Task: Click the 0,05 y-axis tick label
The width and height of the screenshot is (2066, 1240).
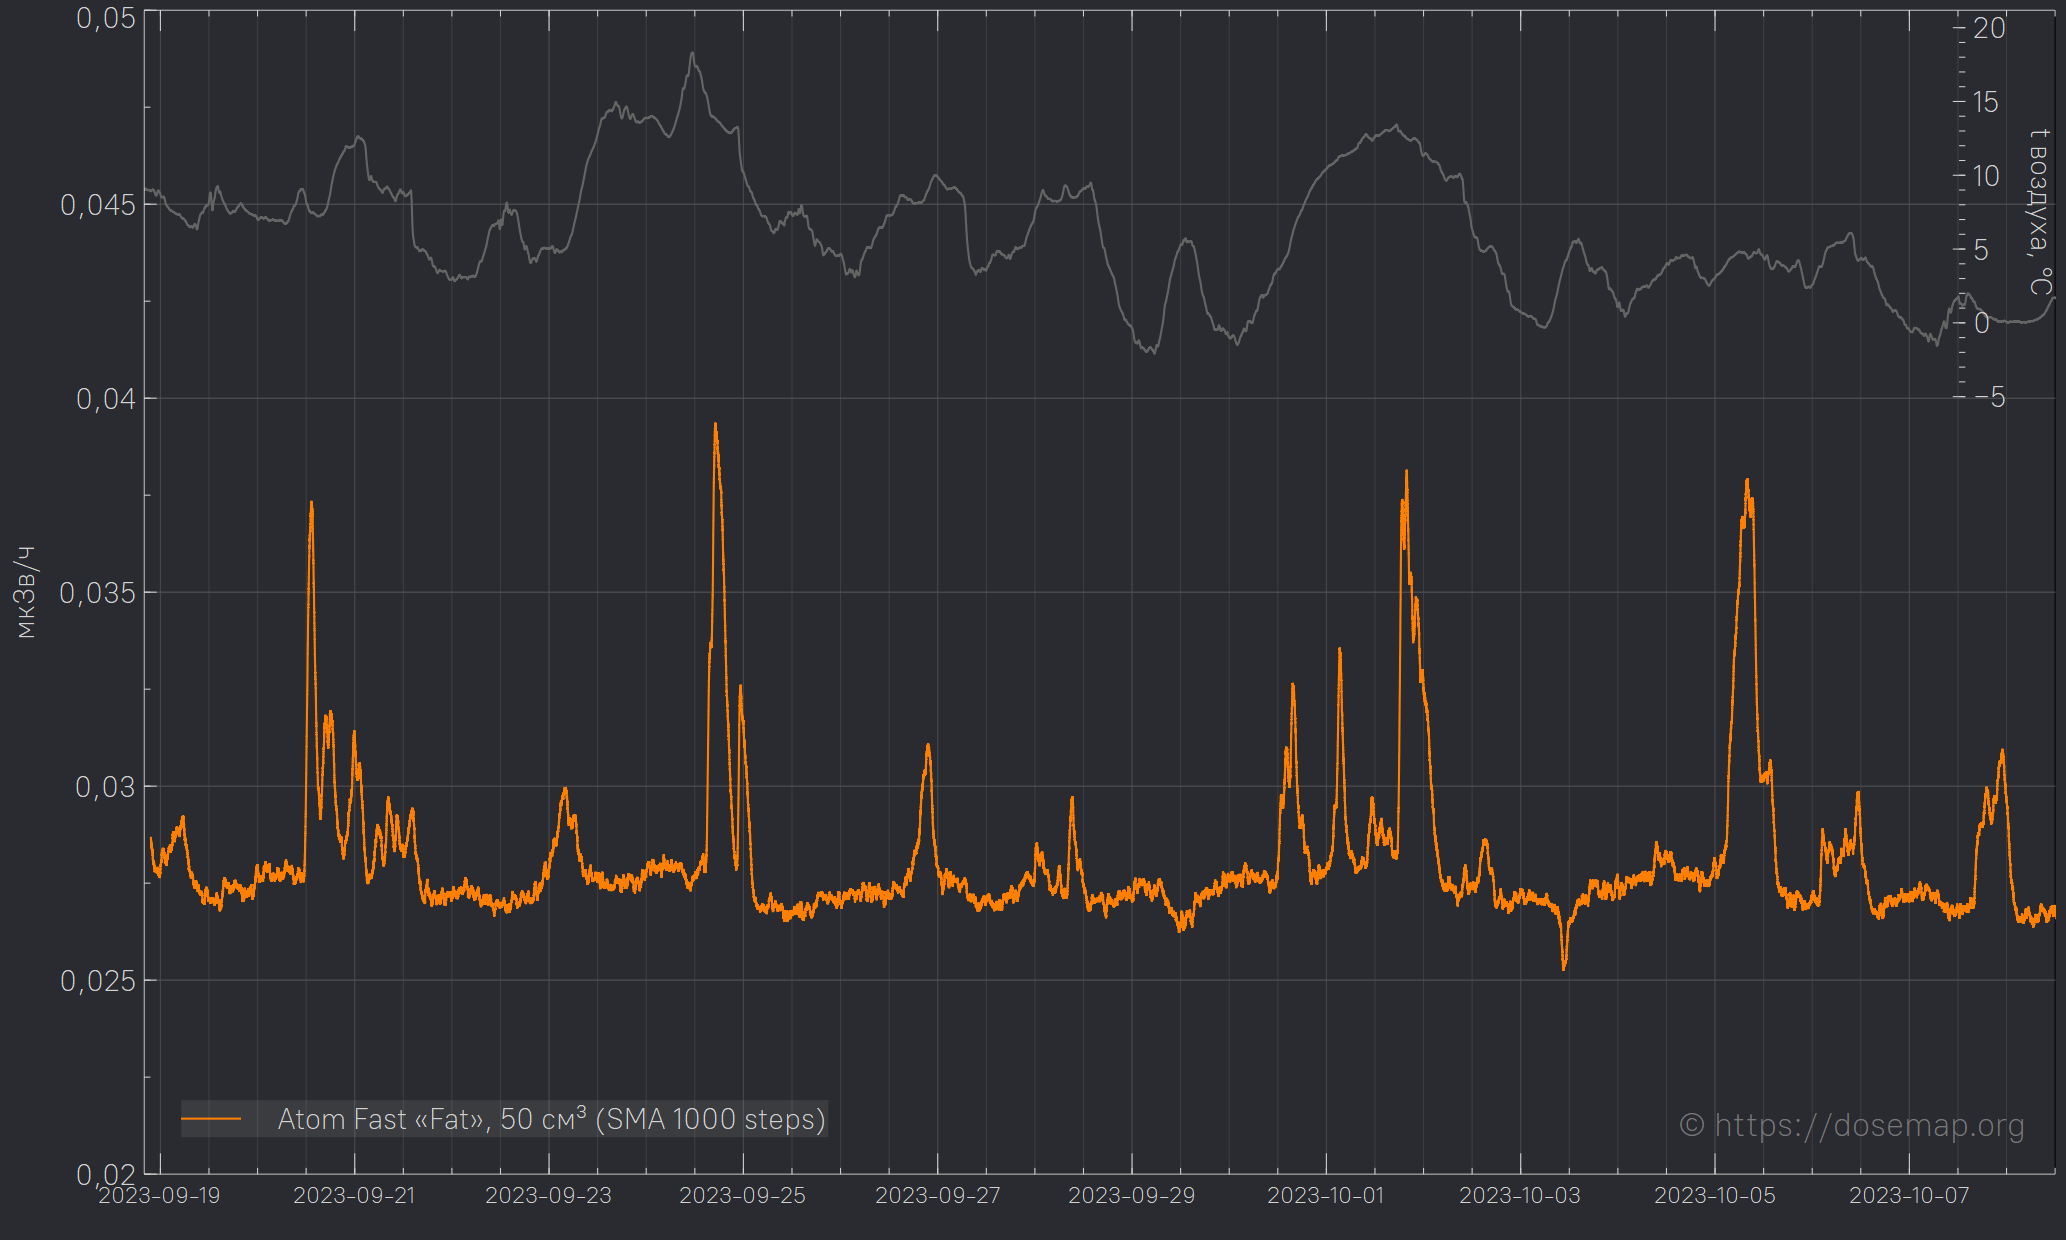Action: [x=106, y=18]
